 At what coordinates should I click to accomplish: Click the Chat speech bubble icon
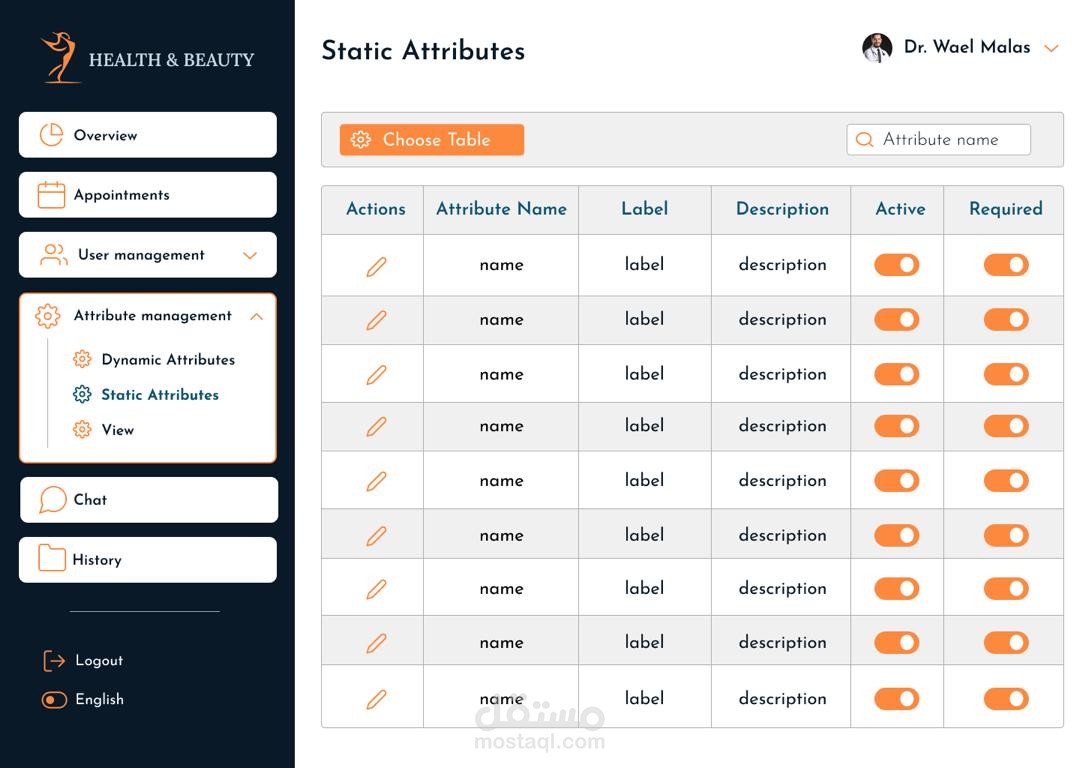(x=53, y=500)
